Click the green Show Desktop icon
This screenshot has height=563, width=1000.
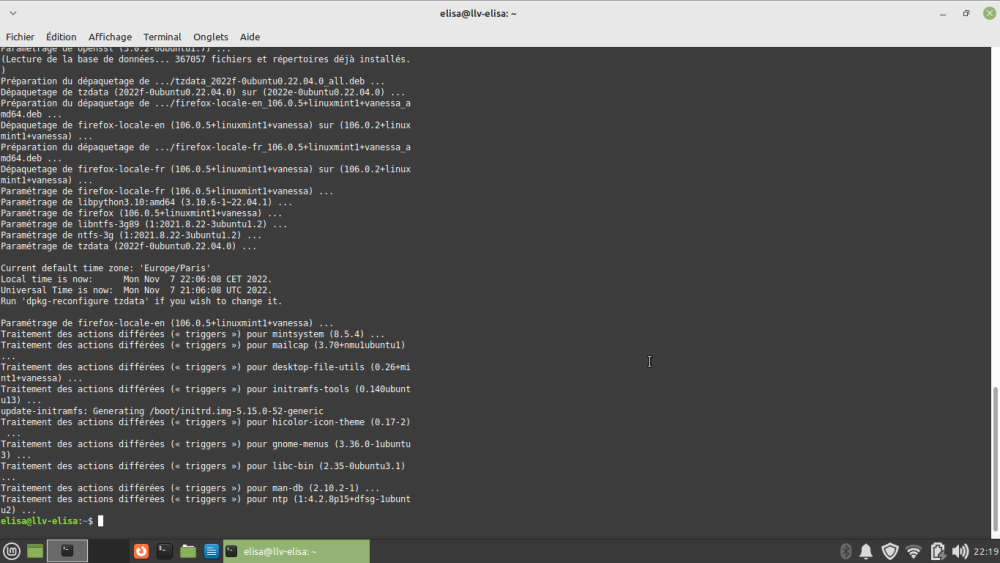(35, 551)
